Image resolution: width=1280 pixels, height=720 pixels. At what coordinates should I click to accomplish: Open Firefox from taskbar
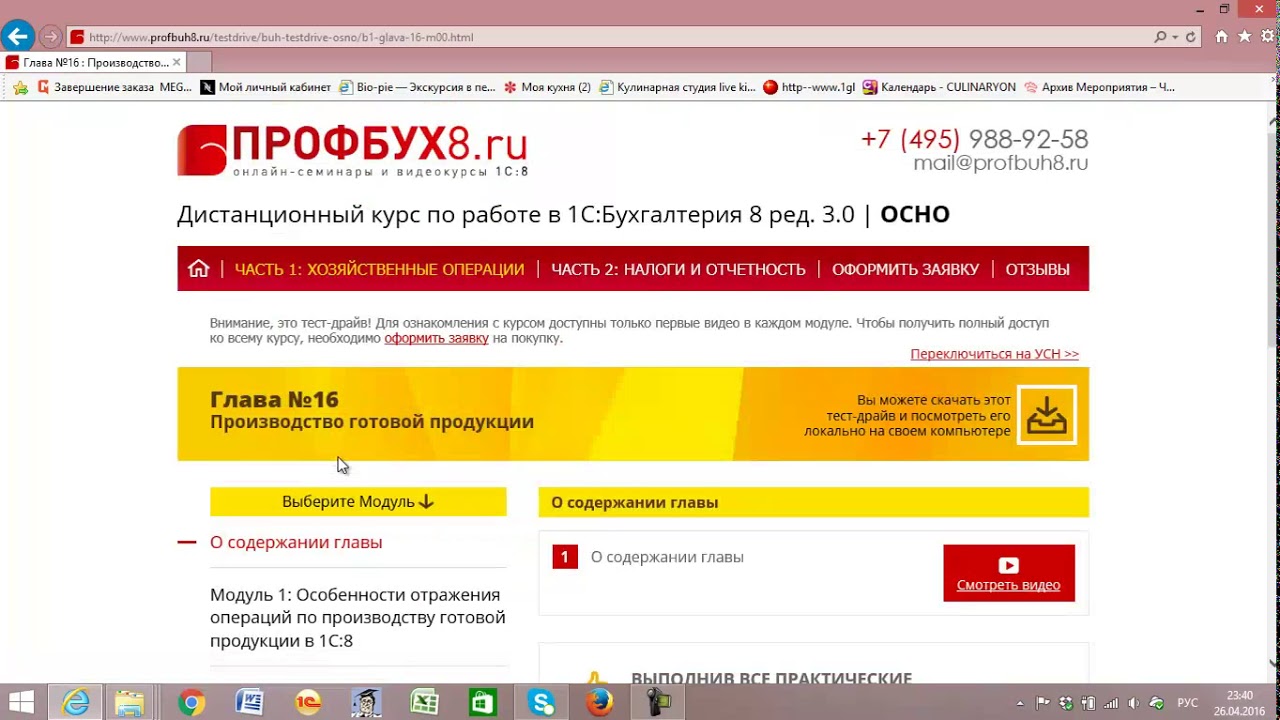(600, 703)
